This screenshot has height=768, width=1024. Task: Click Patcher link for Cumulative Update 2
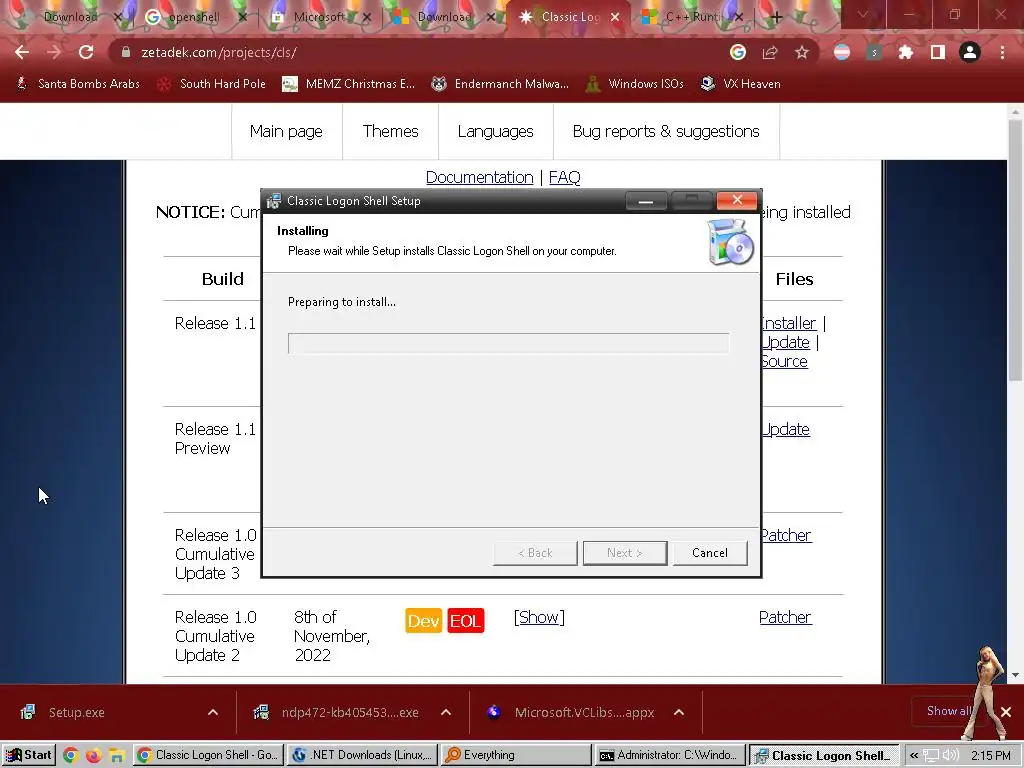tap(785, 617)
